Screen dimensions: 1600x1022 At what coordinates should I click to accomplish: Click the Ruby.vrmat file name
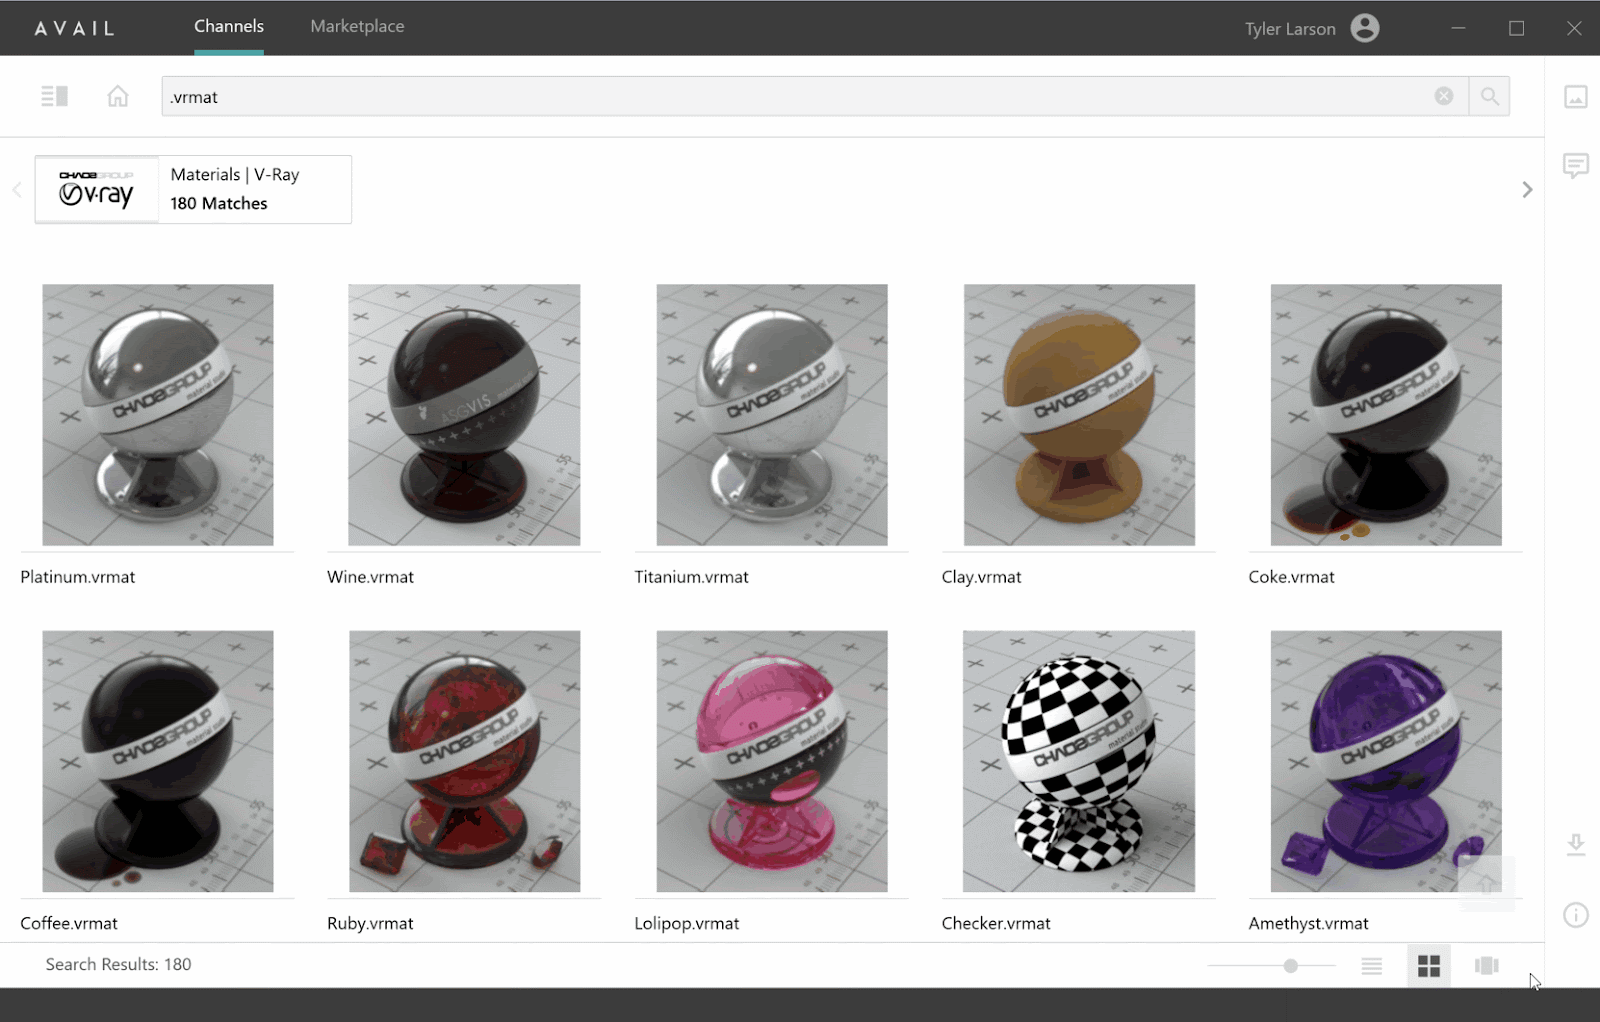(370, 923)
